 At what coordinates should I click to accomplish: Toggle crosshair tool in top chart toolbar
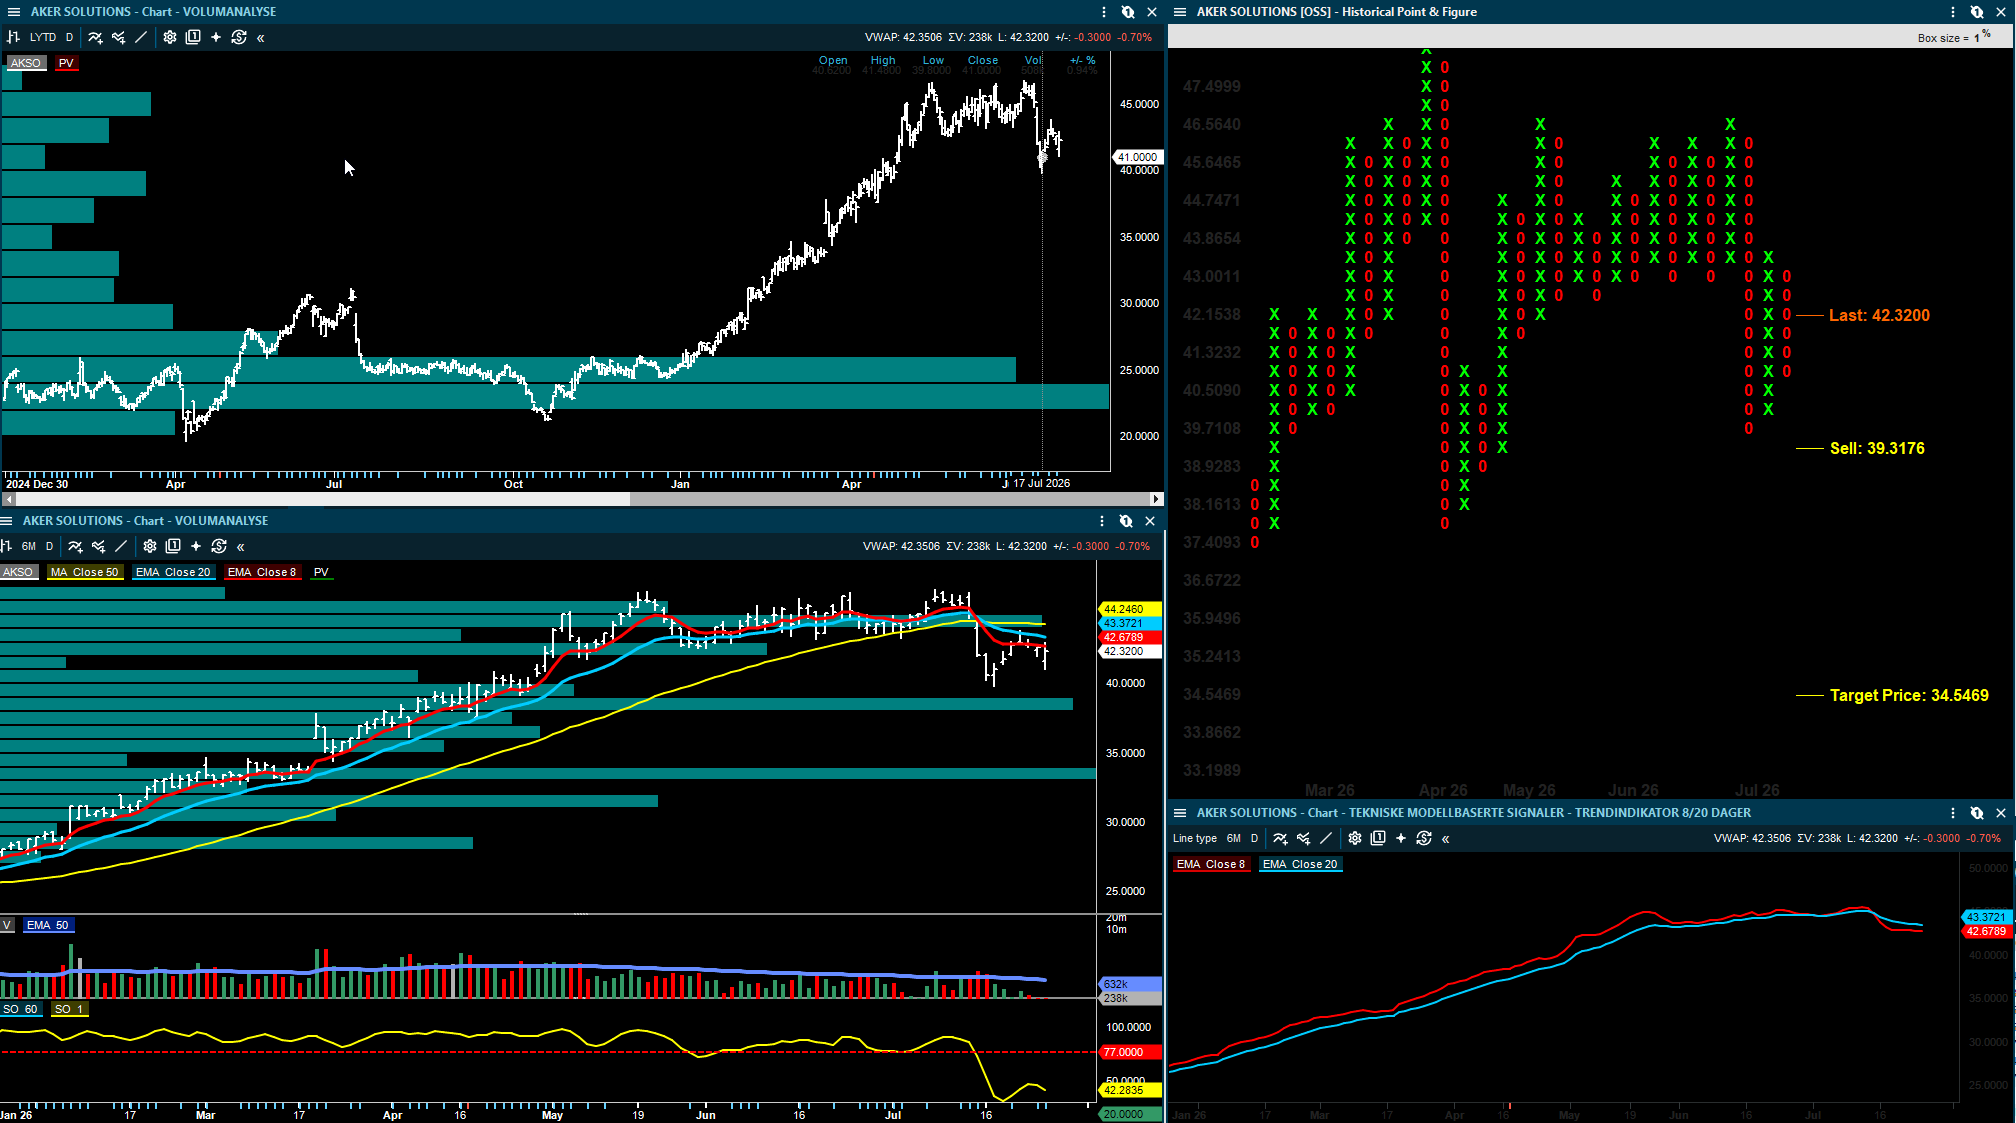(216, 37)
